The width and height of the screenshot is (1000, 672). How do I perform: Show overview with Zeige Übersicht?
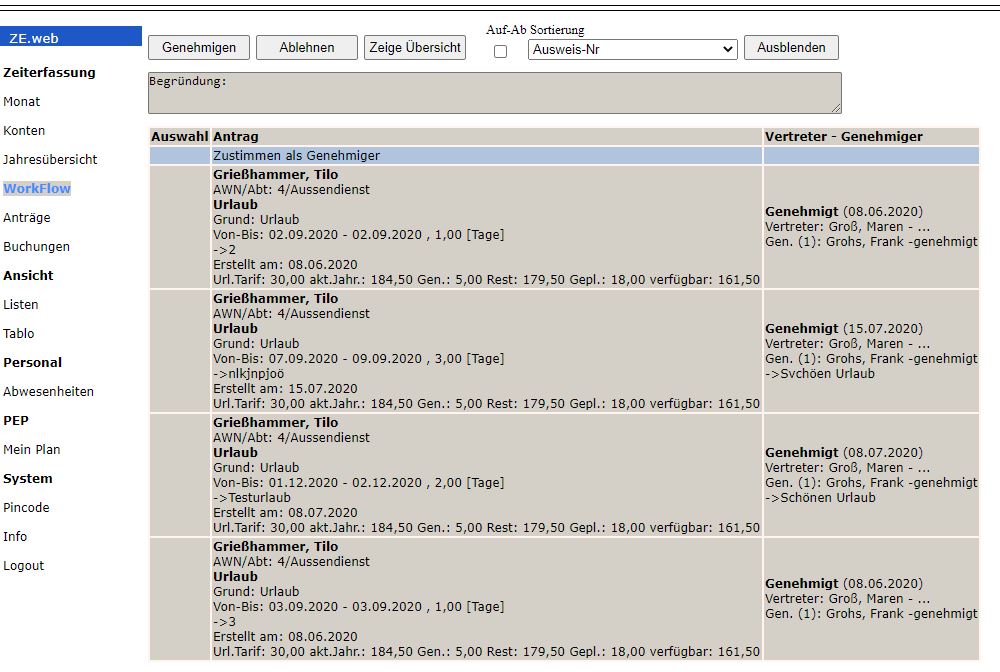click(x=415, y=47)
